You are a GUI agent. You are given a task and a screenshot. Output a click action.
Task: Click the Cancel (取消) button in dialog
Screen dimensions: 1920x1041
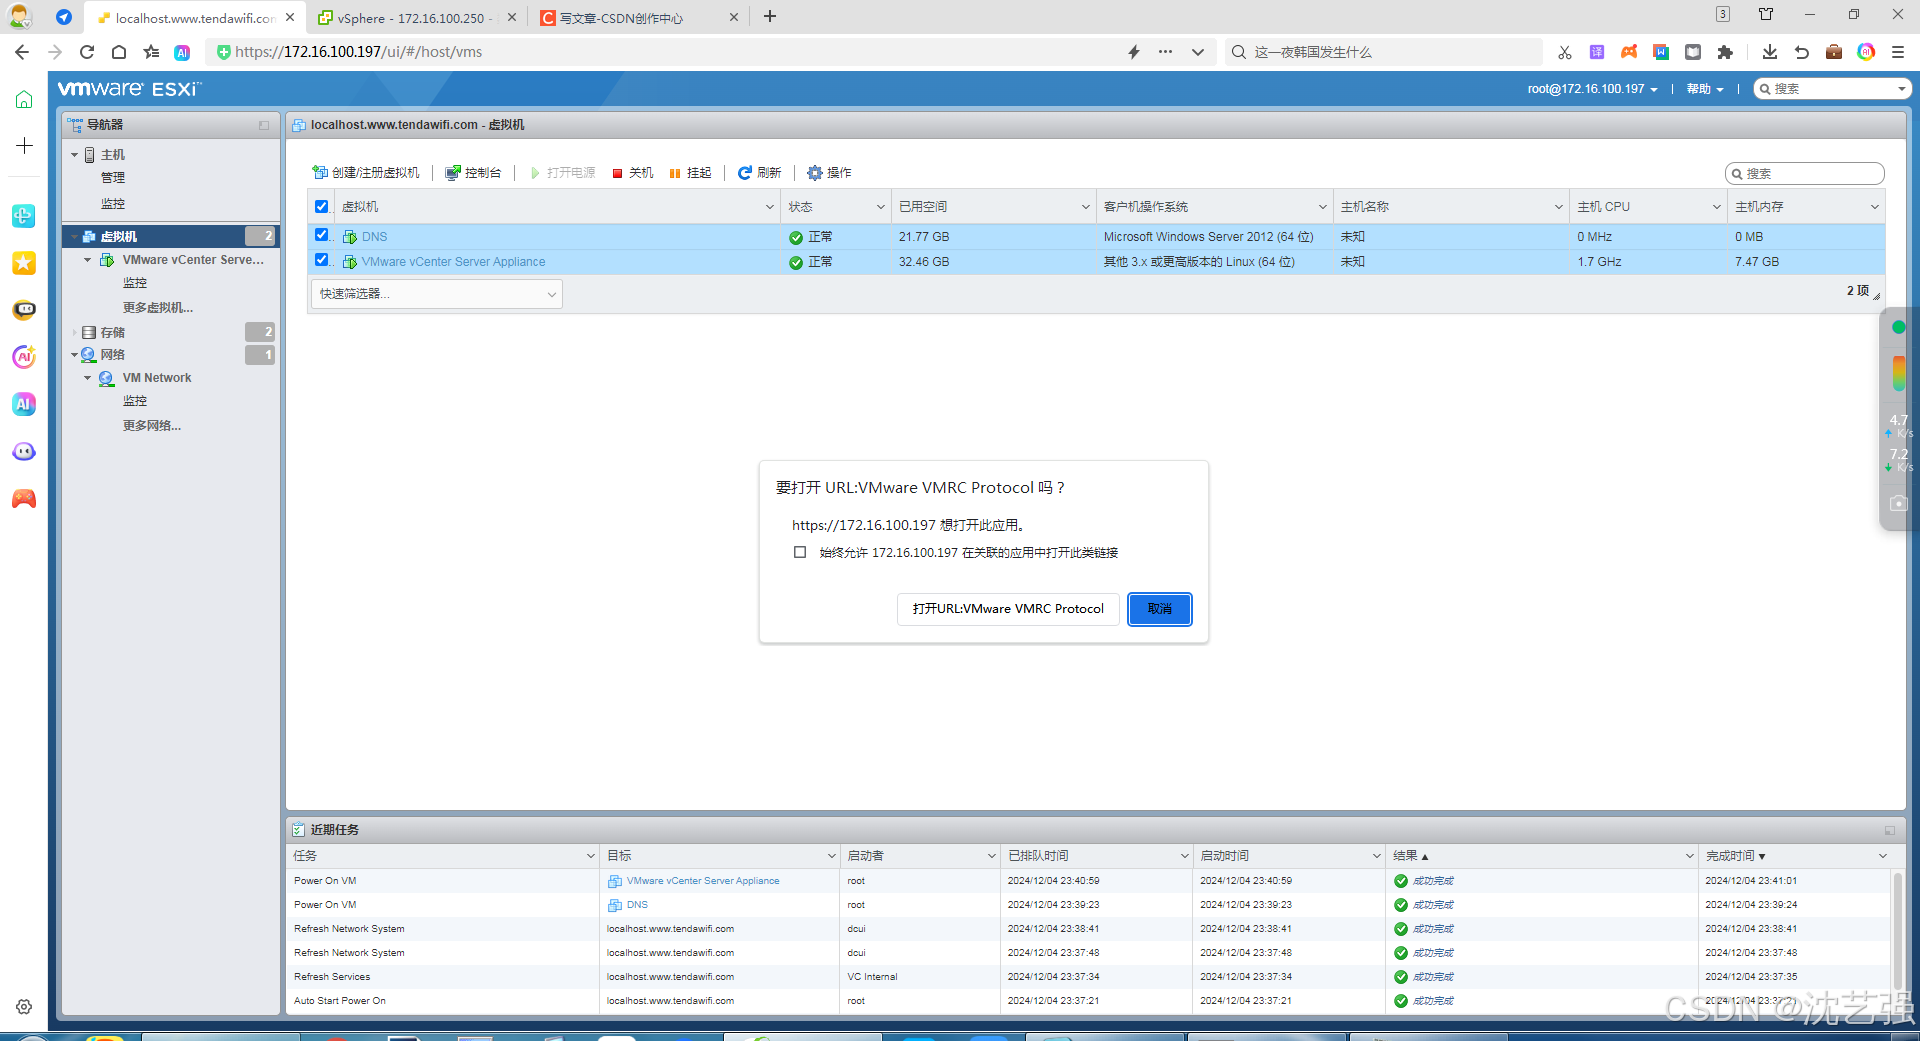(x=1160, y=609)
